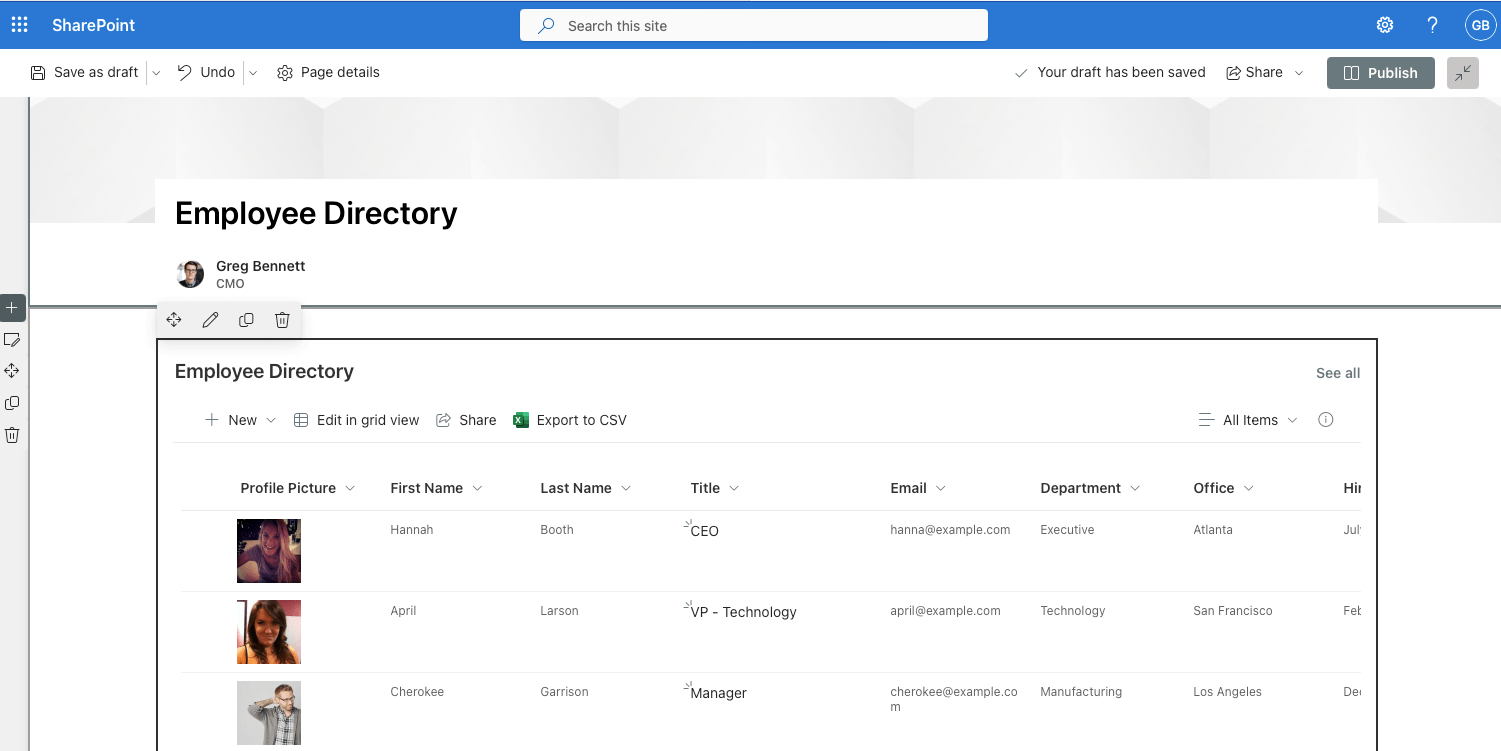This screenshot has width=1501, height=751.
Task: Open the All Items view dropdown
Action: pos(1247,420)
